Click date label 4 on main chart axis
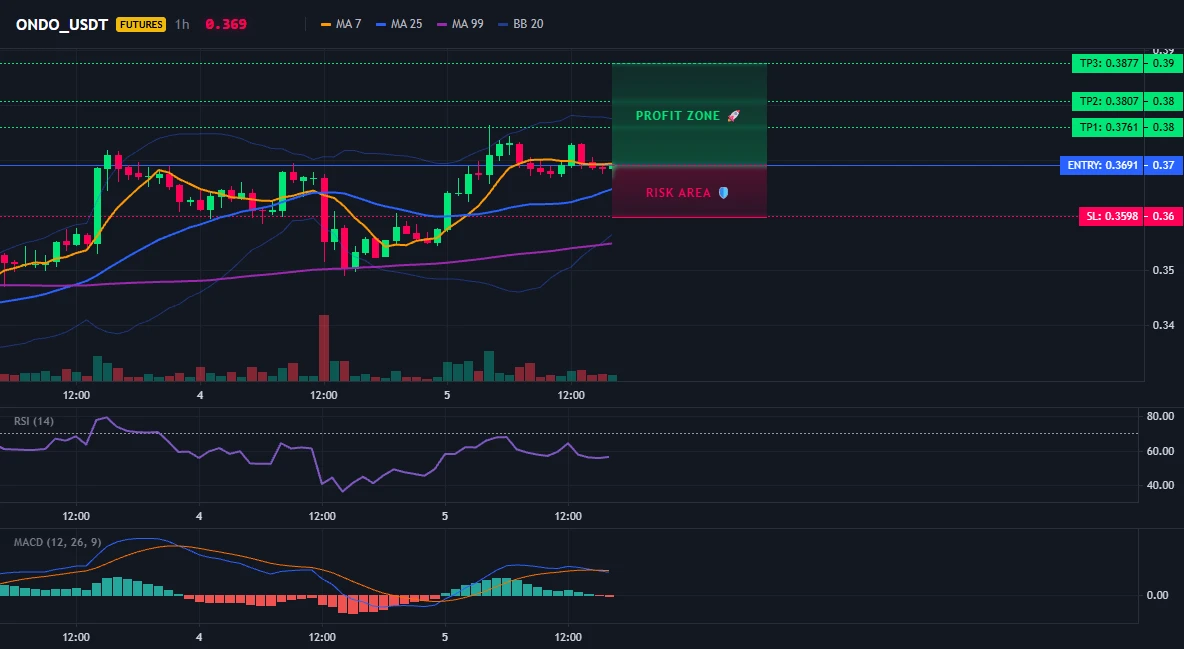 point(199,395)
